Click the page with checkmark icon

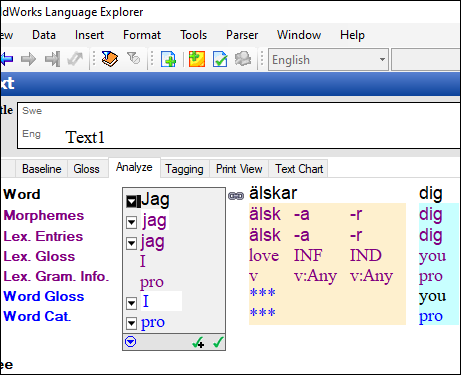pyautogui.click(x=220, y=59)
